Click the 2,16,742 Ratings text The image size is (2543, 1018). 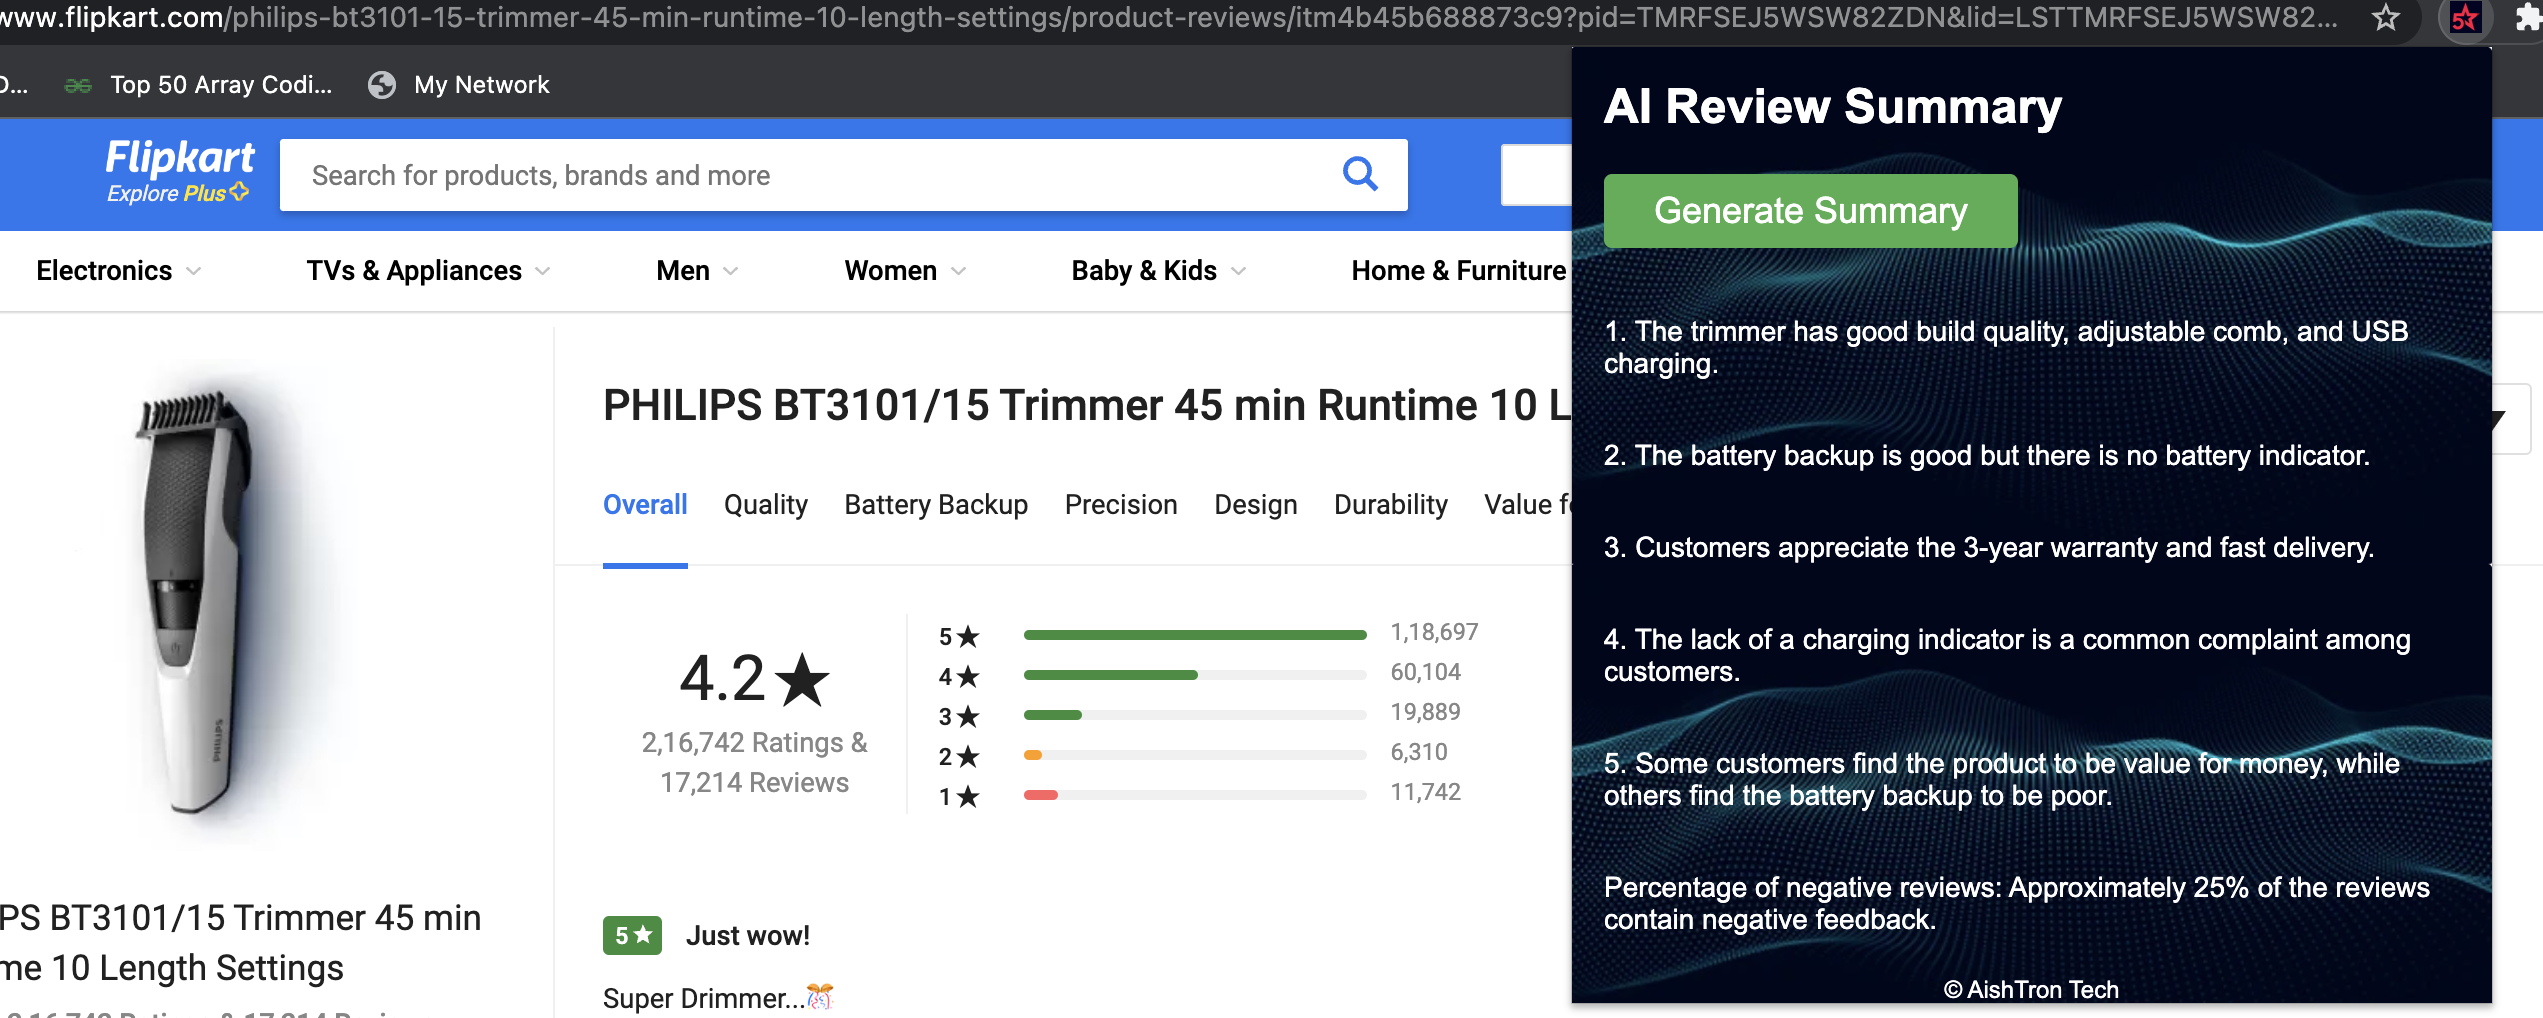click(x=754, y=743)
